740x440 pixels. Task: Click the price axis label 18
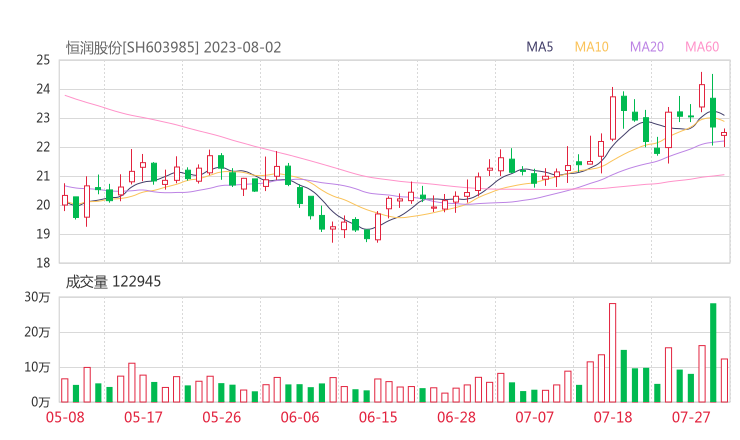pyautogui.click(x=43, y=263)
